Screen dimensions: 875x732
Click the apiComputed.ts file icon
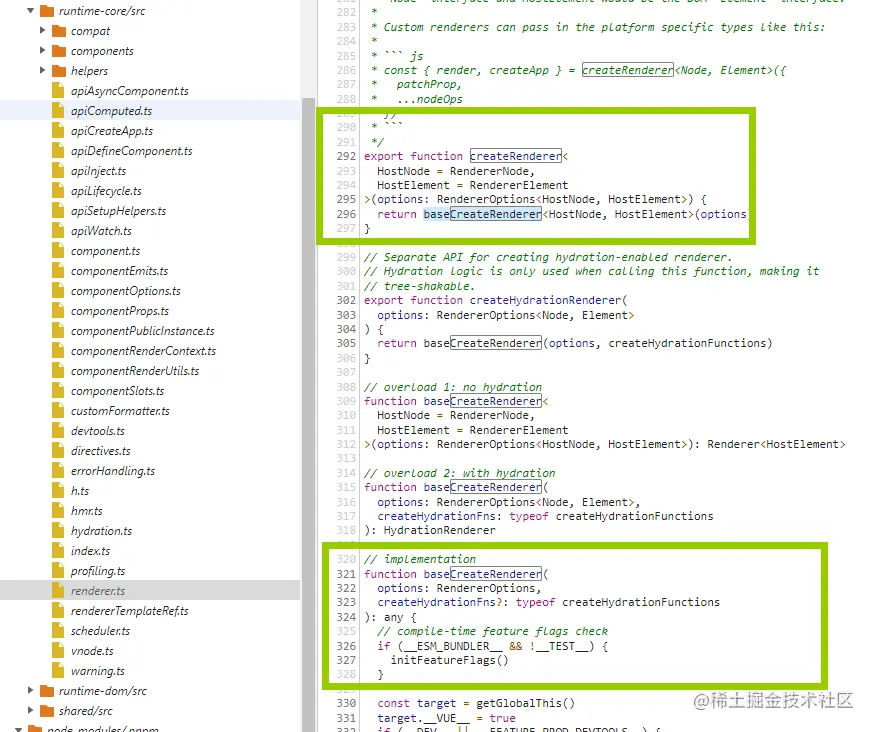coord(58,110)
